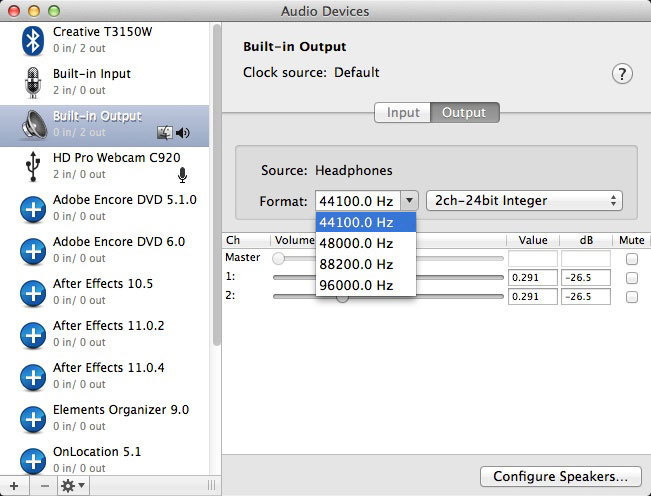Image resolution: width=651 pixels, height=496 pixels.
Task: Click the sample rate dropdown arrow
Action: [409, 201]
